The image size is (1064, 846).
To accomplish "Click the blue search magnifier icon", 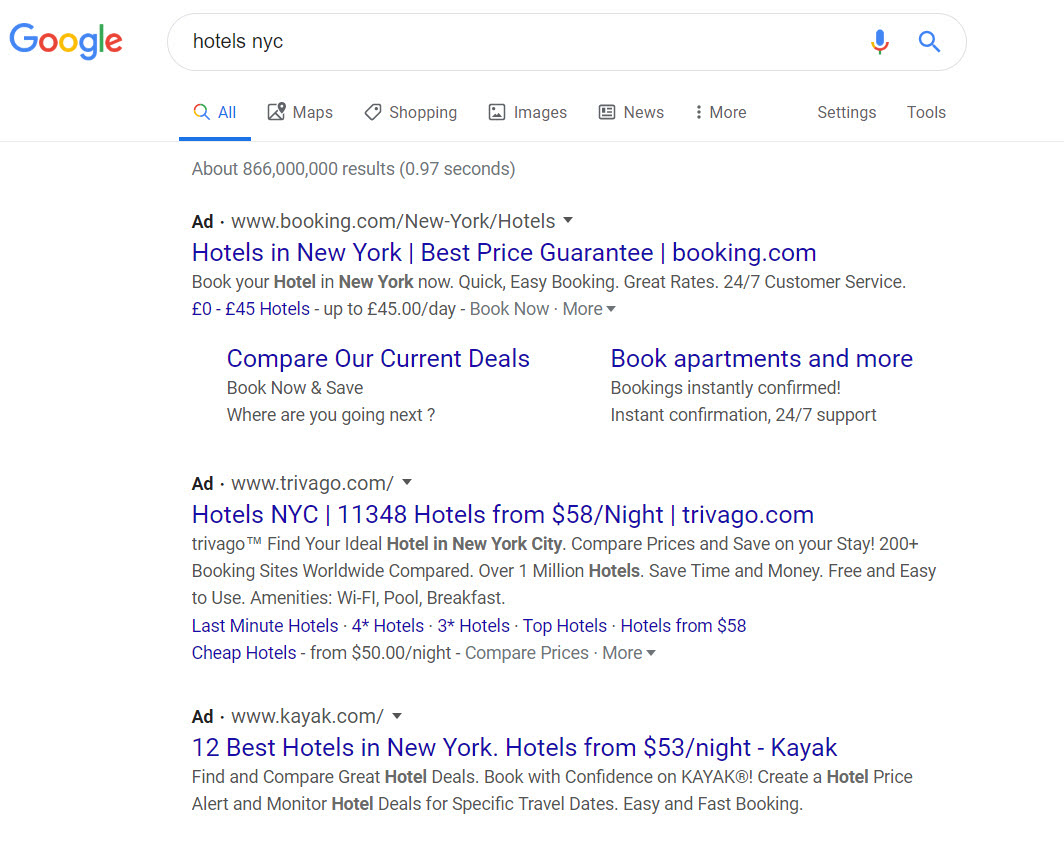I will tap(929, 42).
